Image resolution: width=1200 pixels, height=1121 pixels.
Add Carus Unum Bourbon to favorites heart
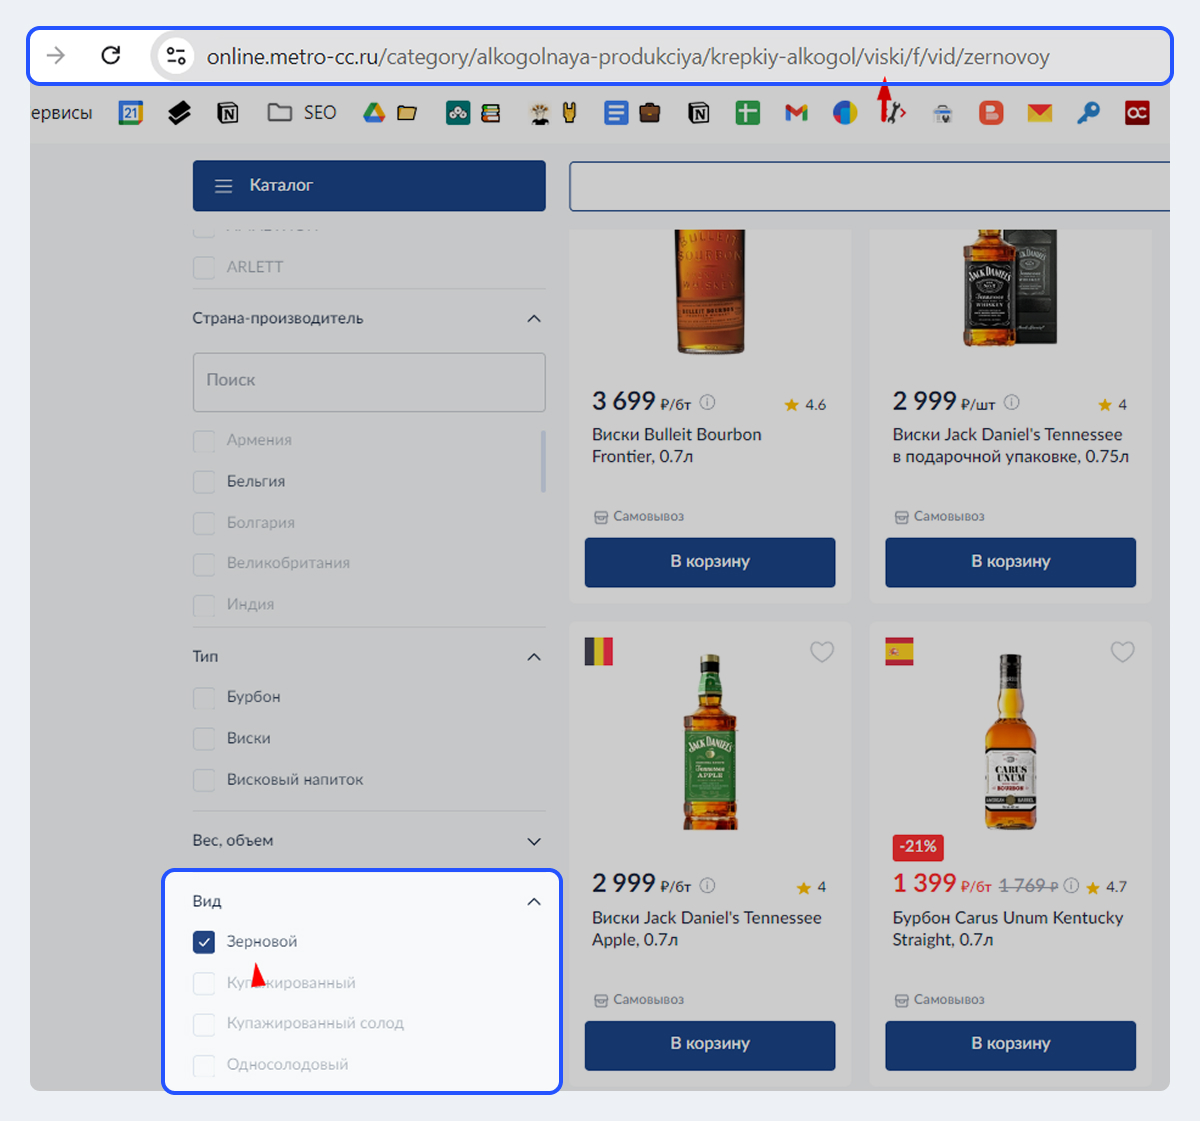click(1123, 652)
